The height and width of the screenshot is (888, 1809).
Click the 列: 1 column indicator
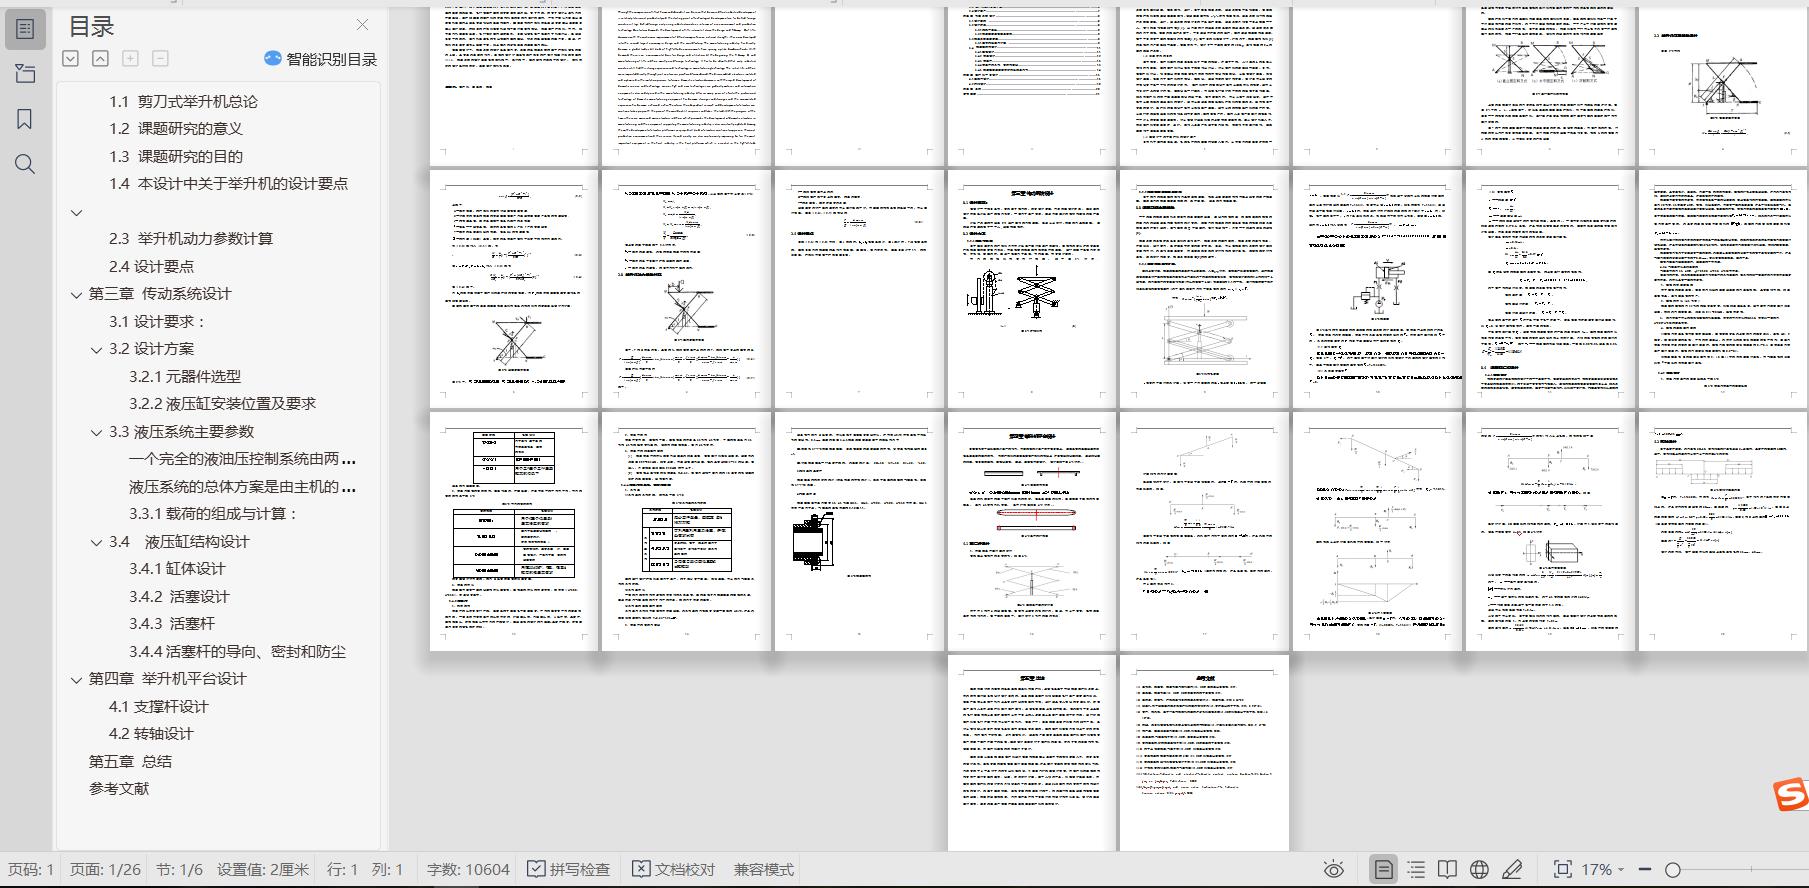[387, 869]
